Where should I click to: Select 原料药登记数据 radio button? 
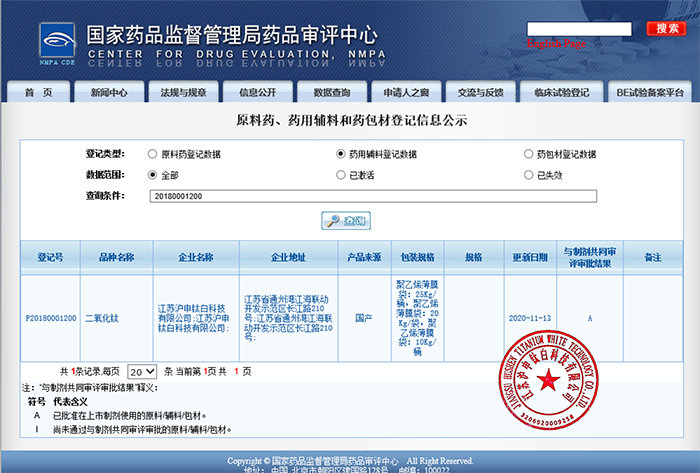pos(152,154)
